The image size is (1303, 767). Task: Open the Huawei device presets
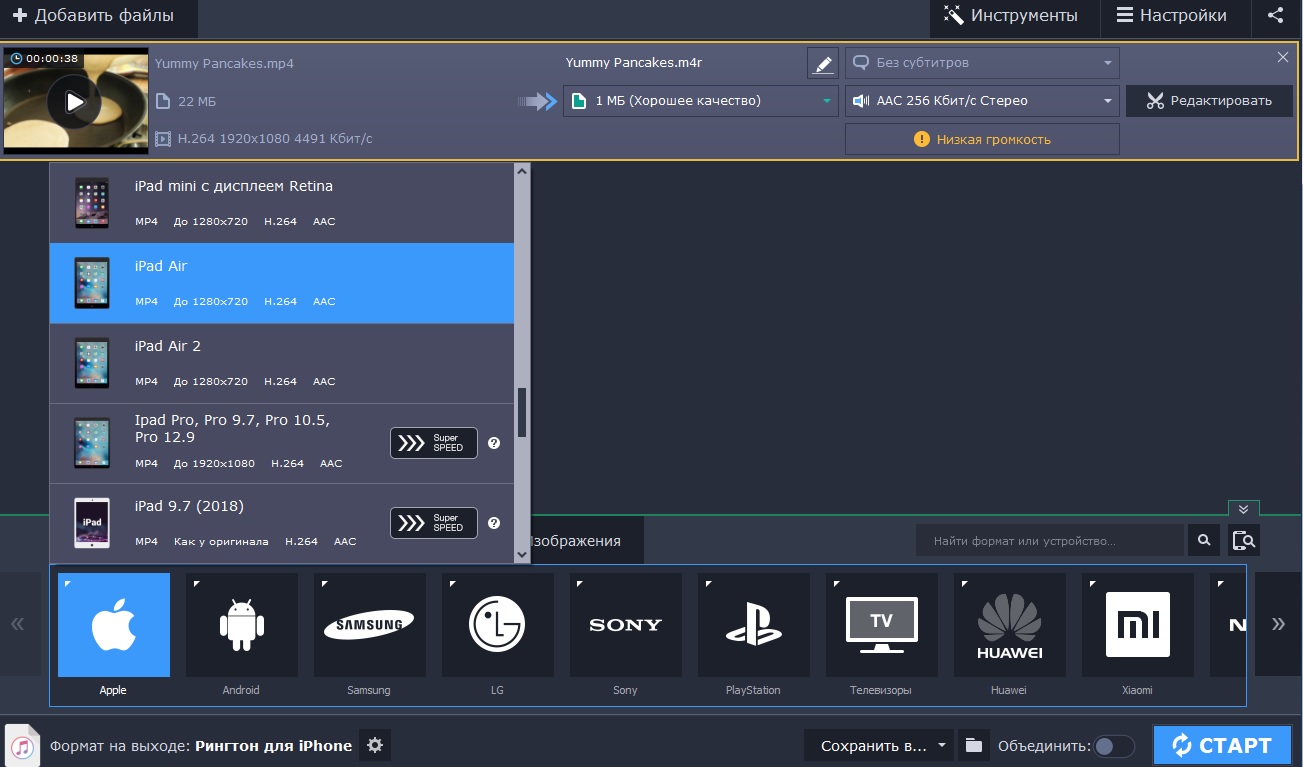click(1009, 626)
